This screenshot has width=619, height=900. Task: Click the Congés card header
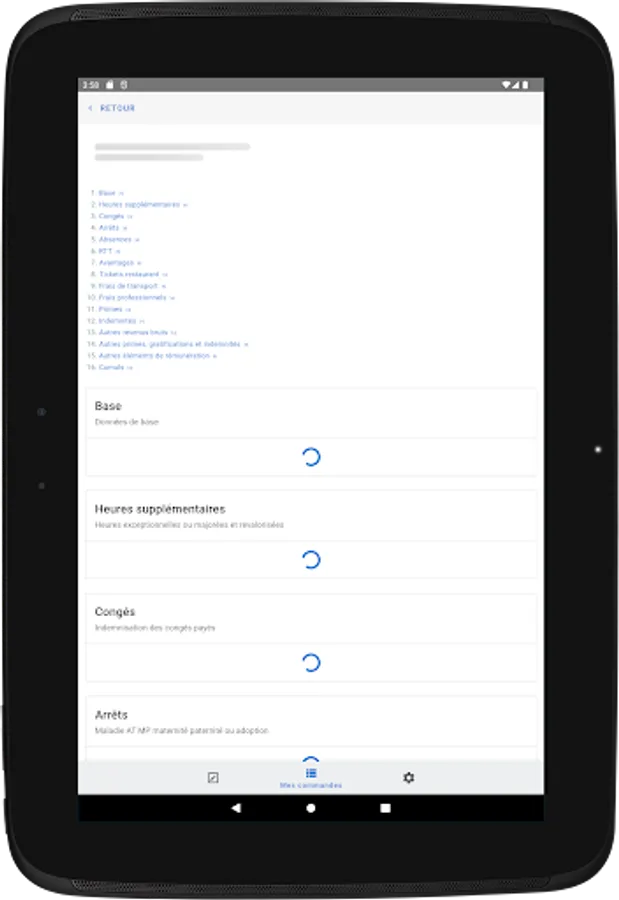coord(311,619)
